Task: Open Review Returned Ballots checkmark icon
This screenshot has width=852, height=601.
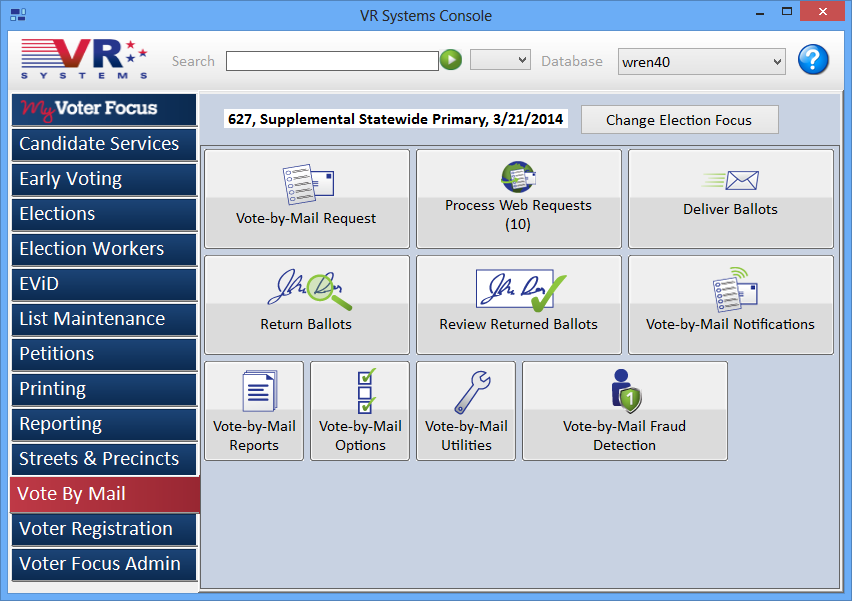Action: coord(521,290)
